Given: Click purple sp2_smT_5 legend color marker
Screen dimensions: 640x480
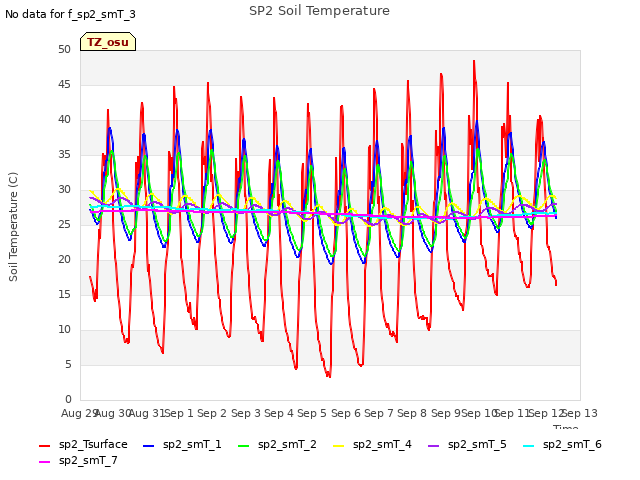Looking at the screenshot, I should point(433,445).
